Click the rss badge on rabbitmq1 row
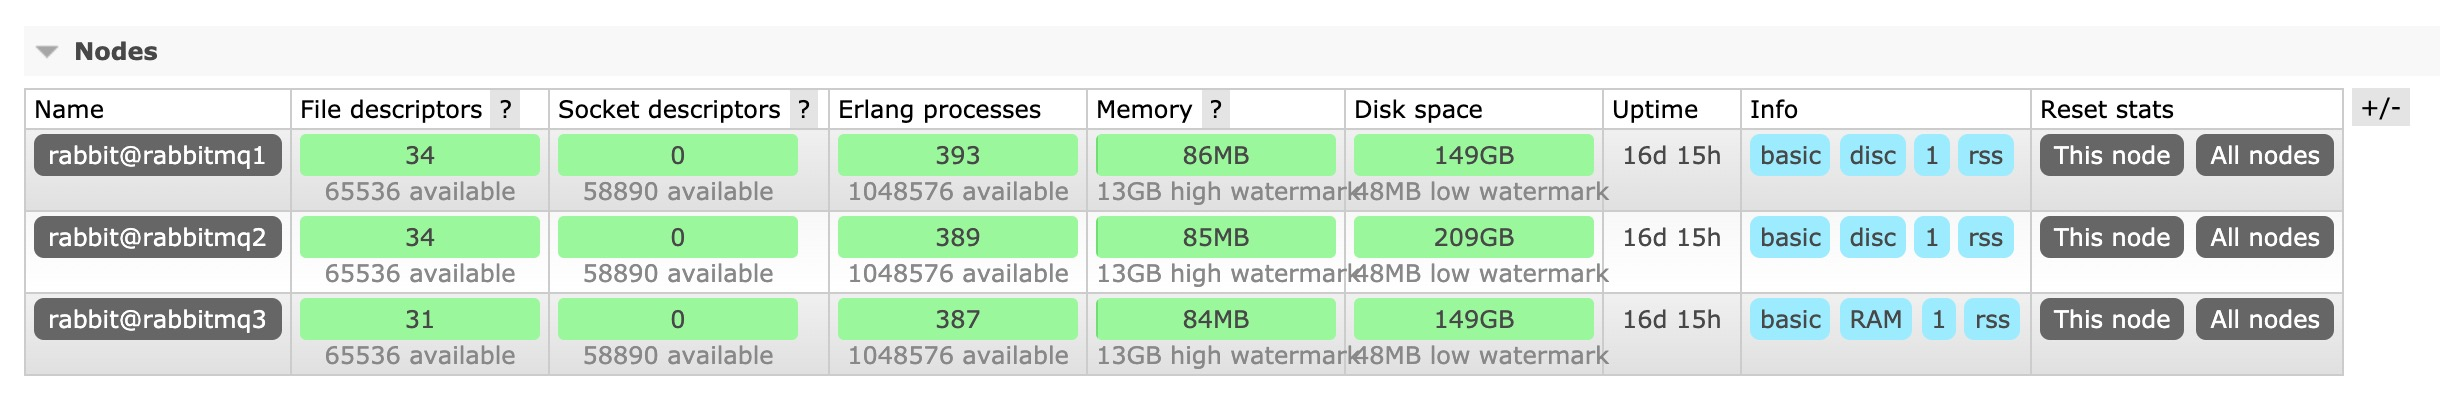This screenshot has width=2440, height=404. (1985, 156)
